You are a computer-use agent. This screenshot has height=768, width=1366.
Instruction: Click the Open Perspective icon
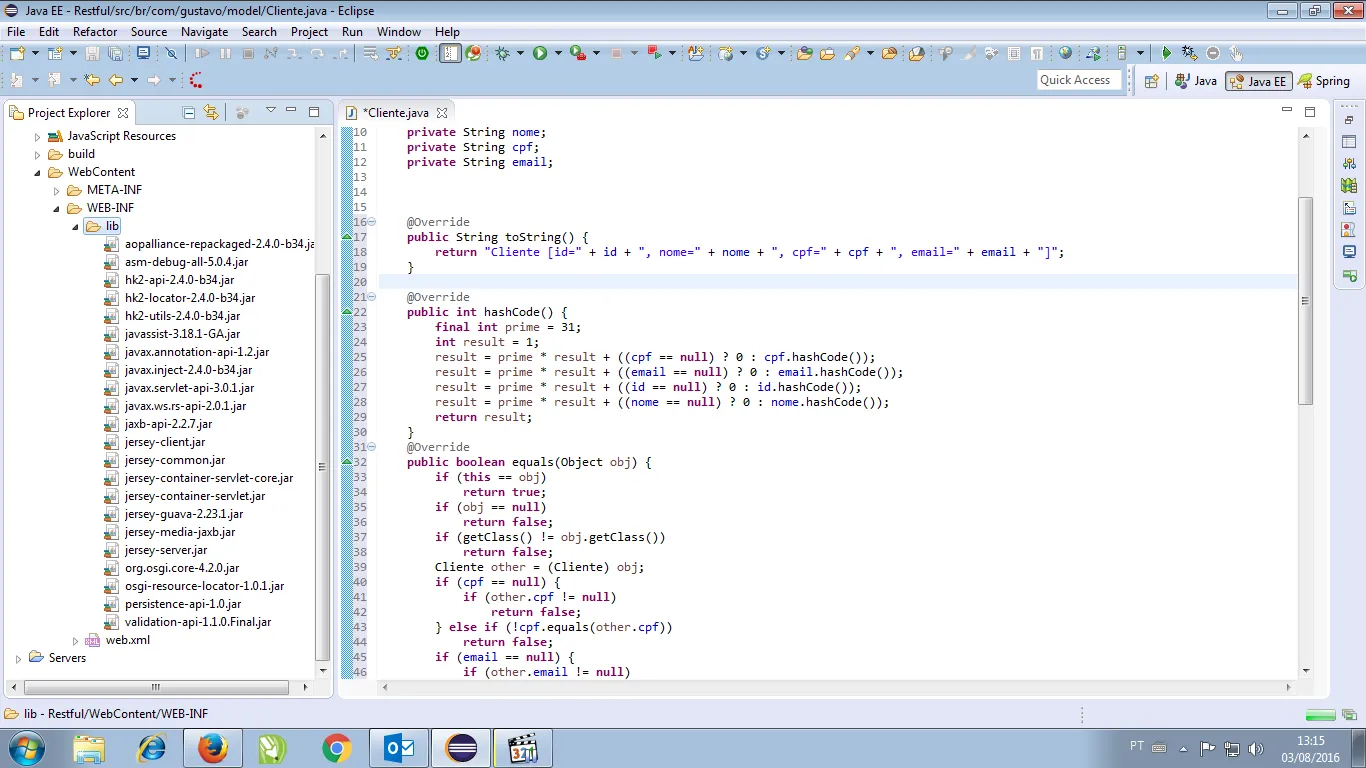[1151, 81]
